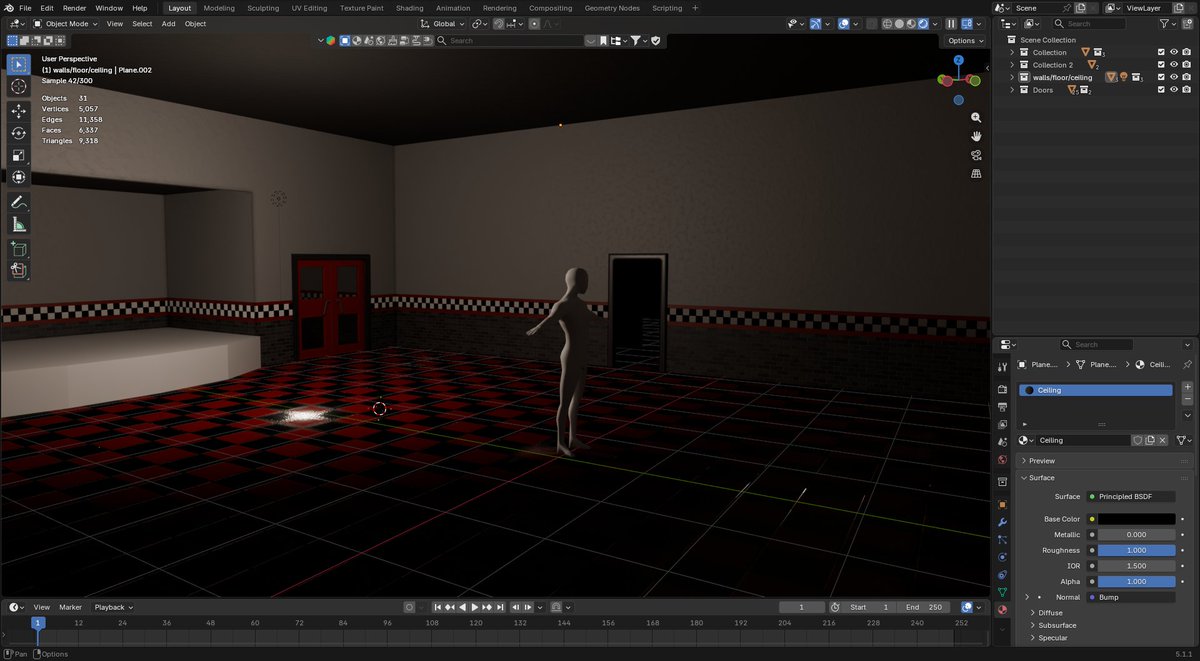Switch to Geometry Nodes workspace tab

coord(612,8)
